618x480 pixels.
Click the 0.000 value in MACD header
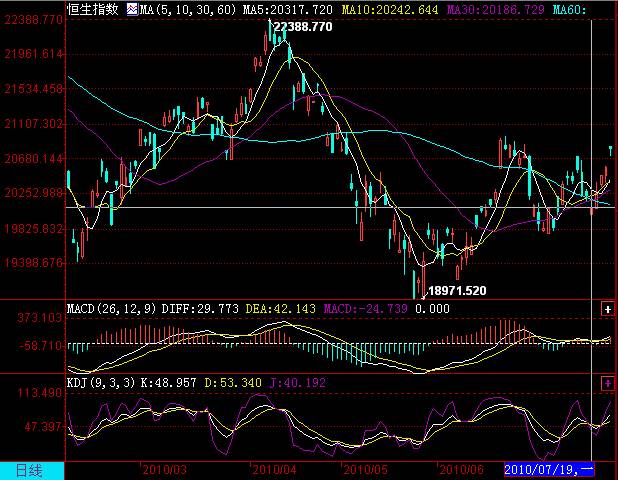coord(432,309)
